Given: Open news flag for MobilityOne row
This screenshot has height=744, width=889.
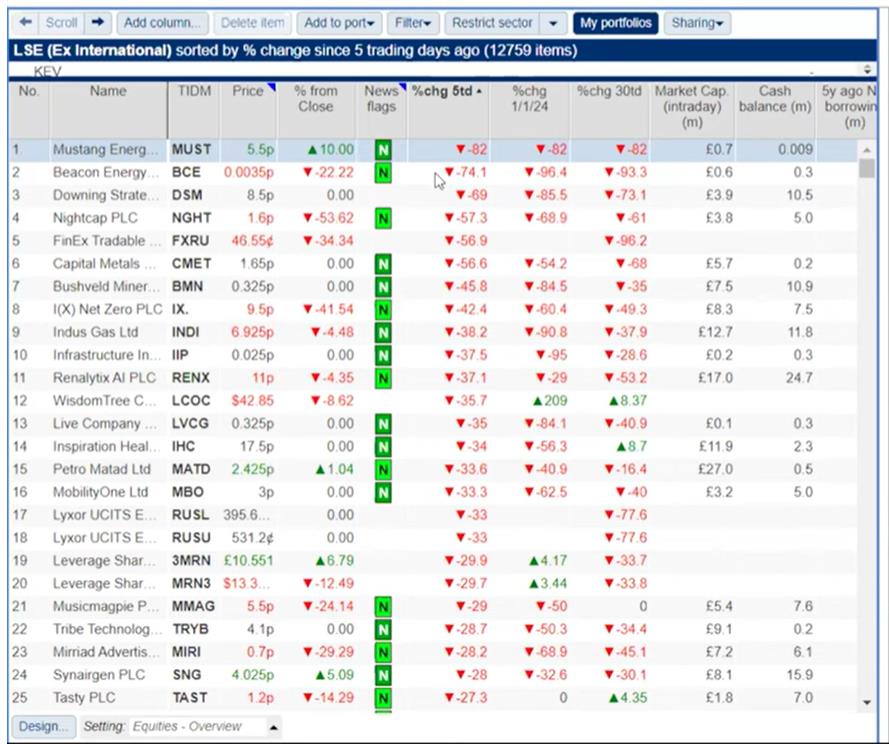Looking at the screenshot, I should [x=383, y=492].
